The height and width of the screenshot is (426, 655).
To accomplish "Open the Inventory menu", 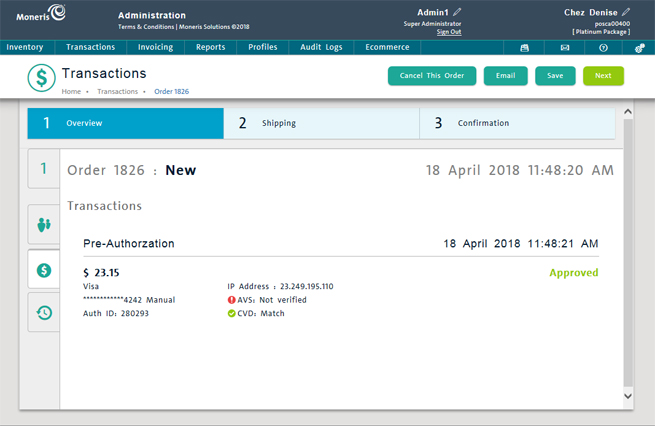I will click(25, 47).
